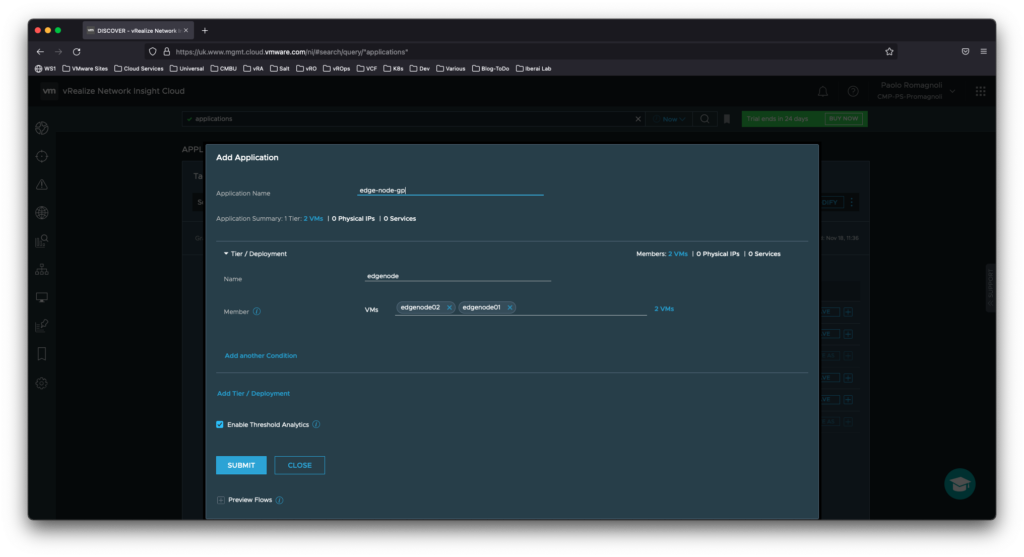Reload the page with refresh icon
The width and height of the screenshot is (1024, 557).
tap(77, 52)
